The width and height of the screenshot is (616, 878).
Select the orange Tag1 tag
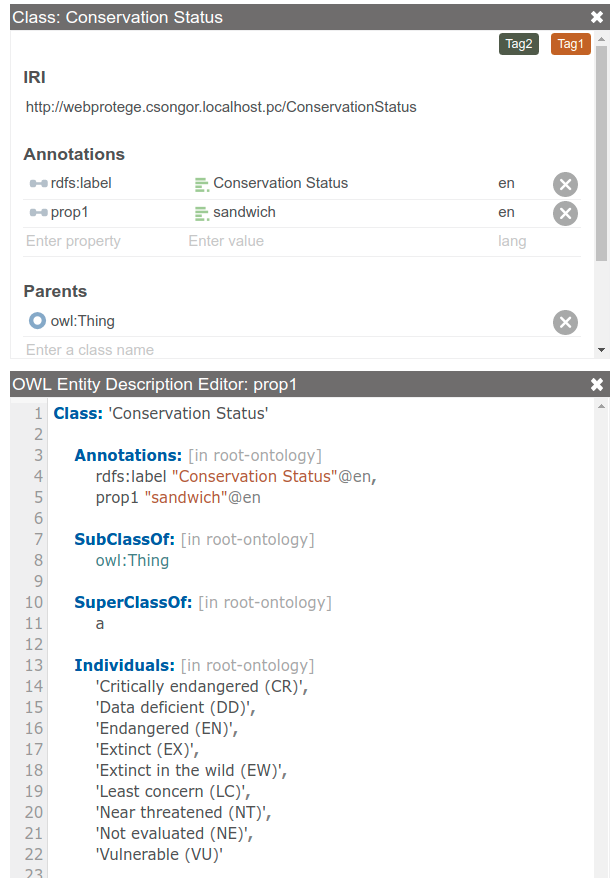pyautogui.click(x=570, y=44)
